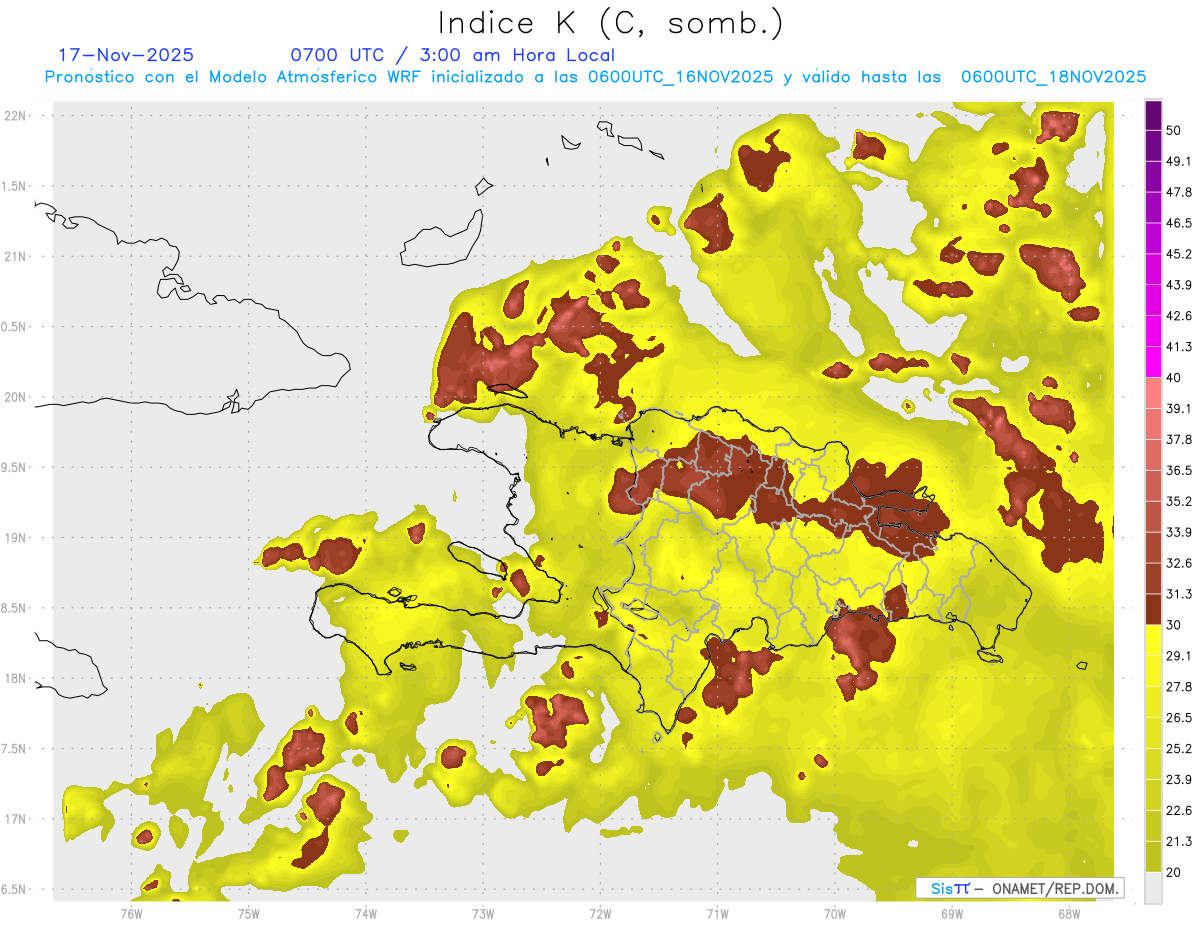Click the colorbar value '41.3'
This screenshot has width=1200, height=927.
pyautogui.click(x=1179, y=347)
